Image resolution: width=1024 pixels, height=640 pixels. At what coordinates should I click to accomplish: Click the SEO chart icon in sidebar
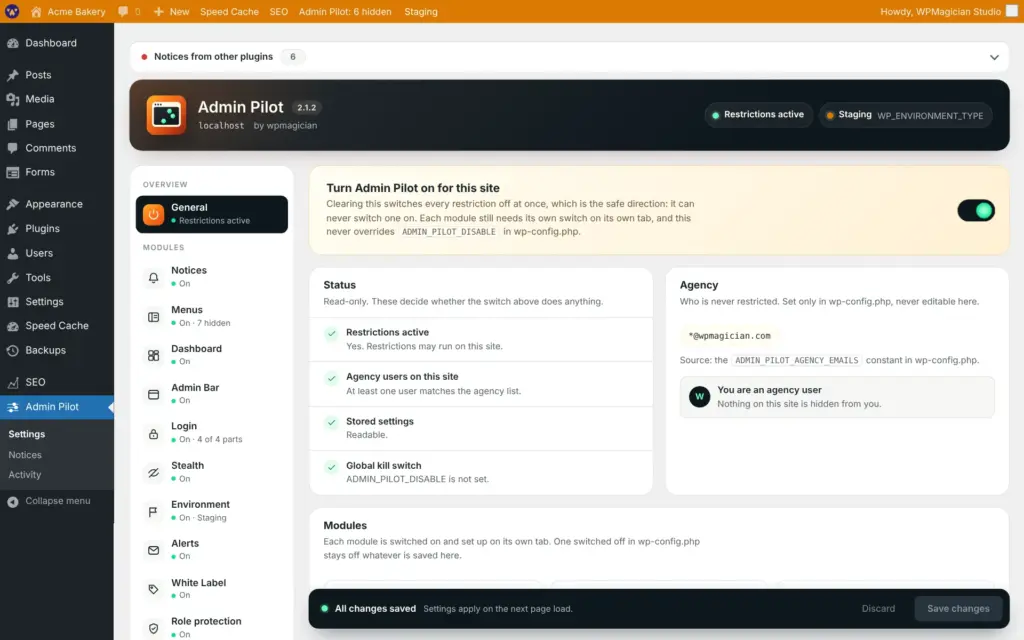click(x=12, y=383)
